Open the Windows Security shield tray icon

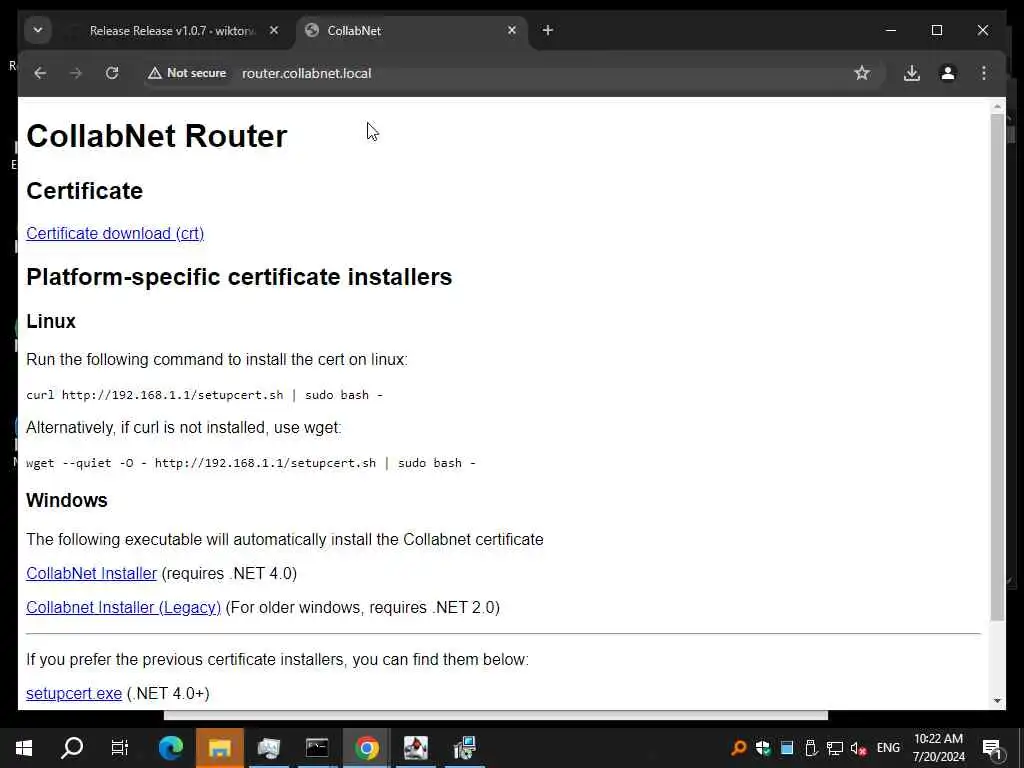763,748
